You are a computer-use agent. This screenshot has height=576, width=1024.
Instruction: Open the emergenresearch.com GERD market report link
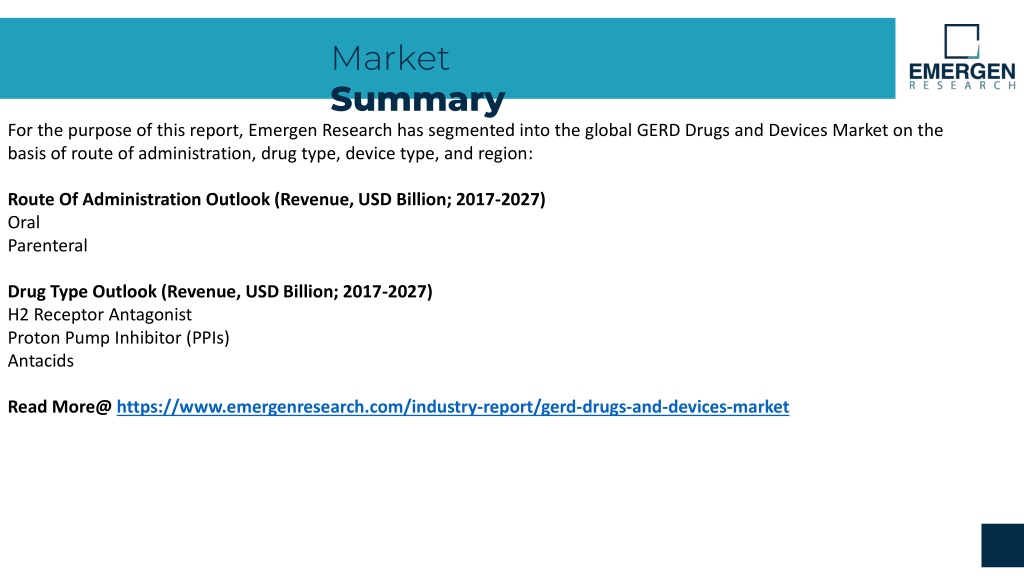click(x=453, y=407)
